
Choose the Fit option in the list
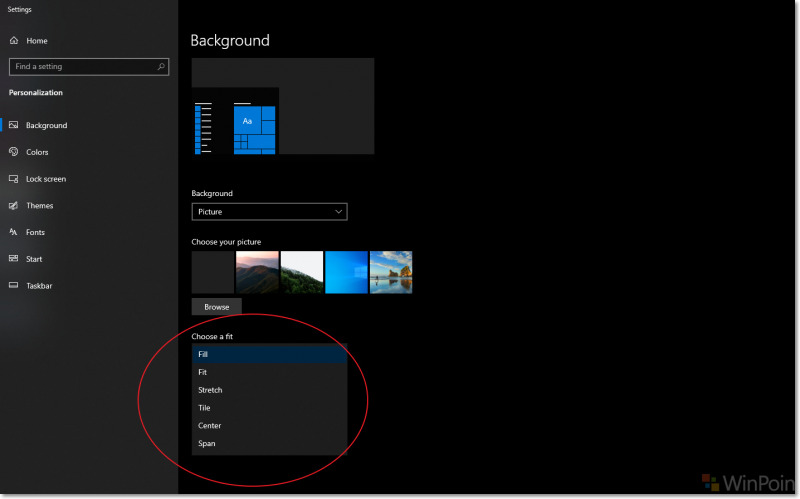(x=269, y=372)
